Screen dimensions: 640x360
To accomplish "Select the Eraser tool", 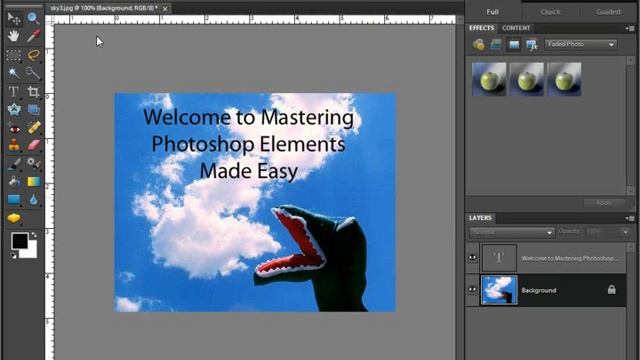I will [33, 145].
